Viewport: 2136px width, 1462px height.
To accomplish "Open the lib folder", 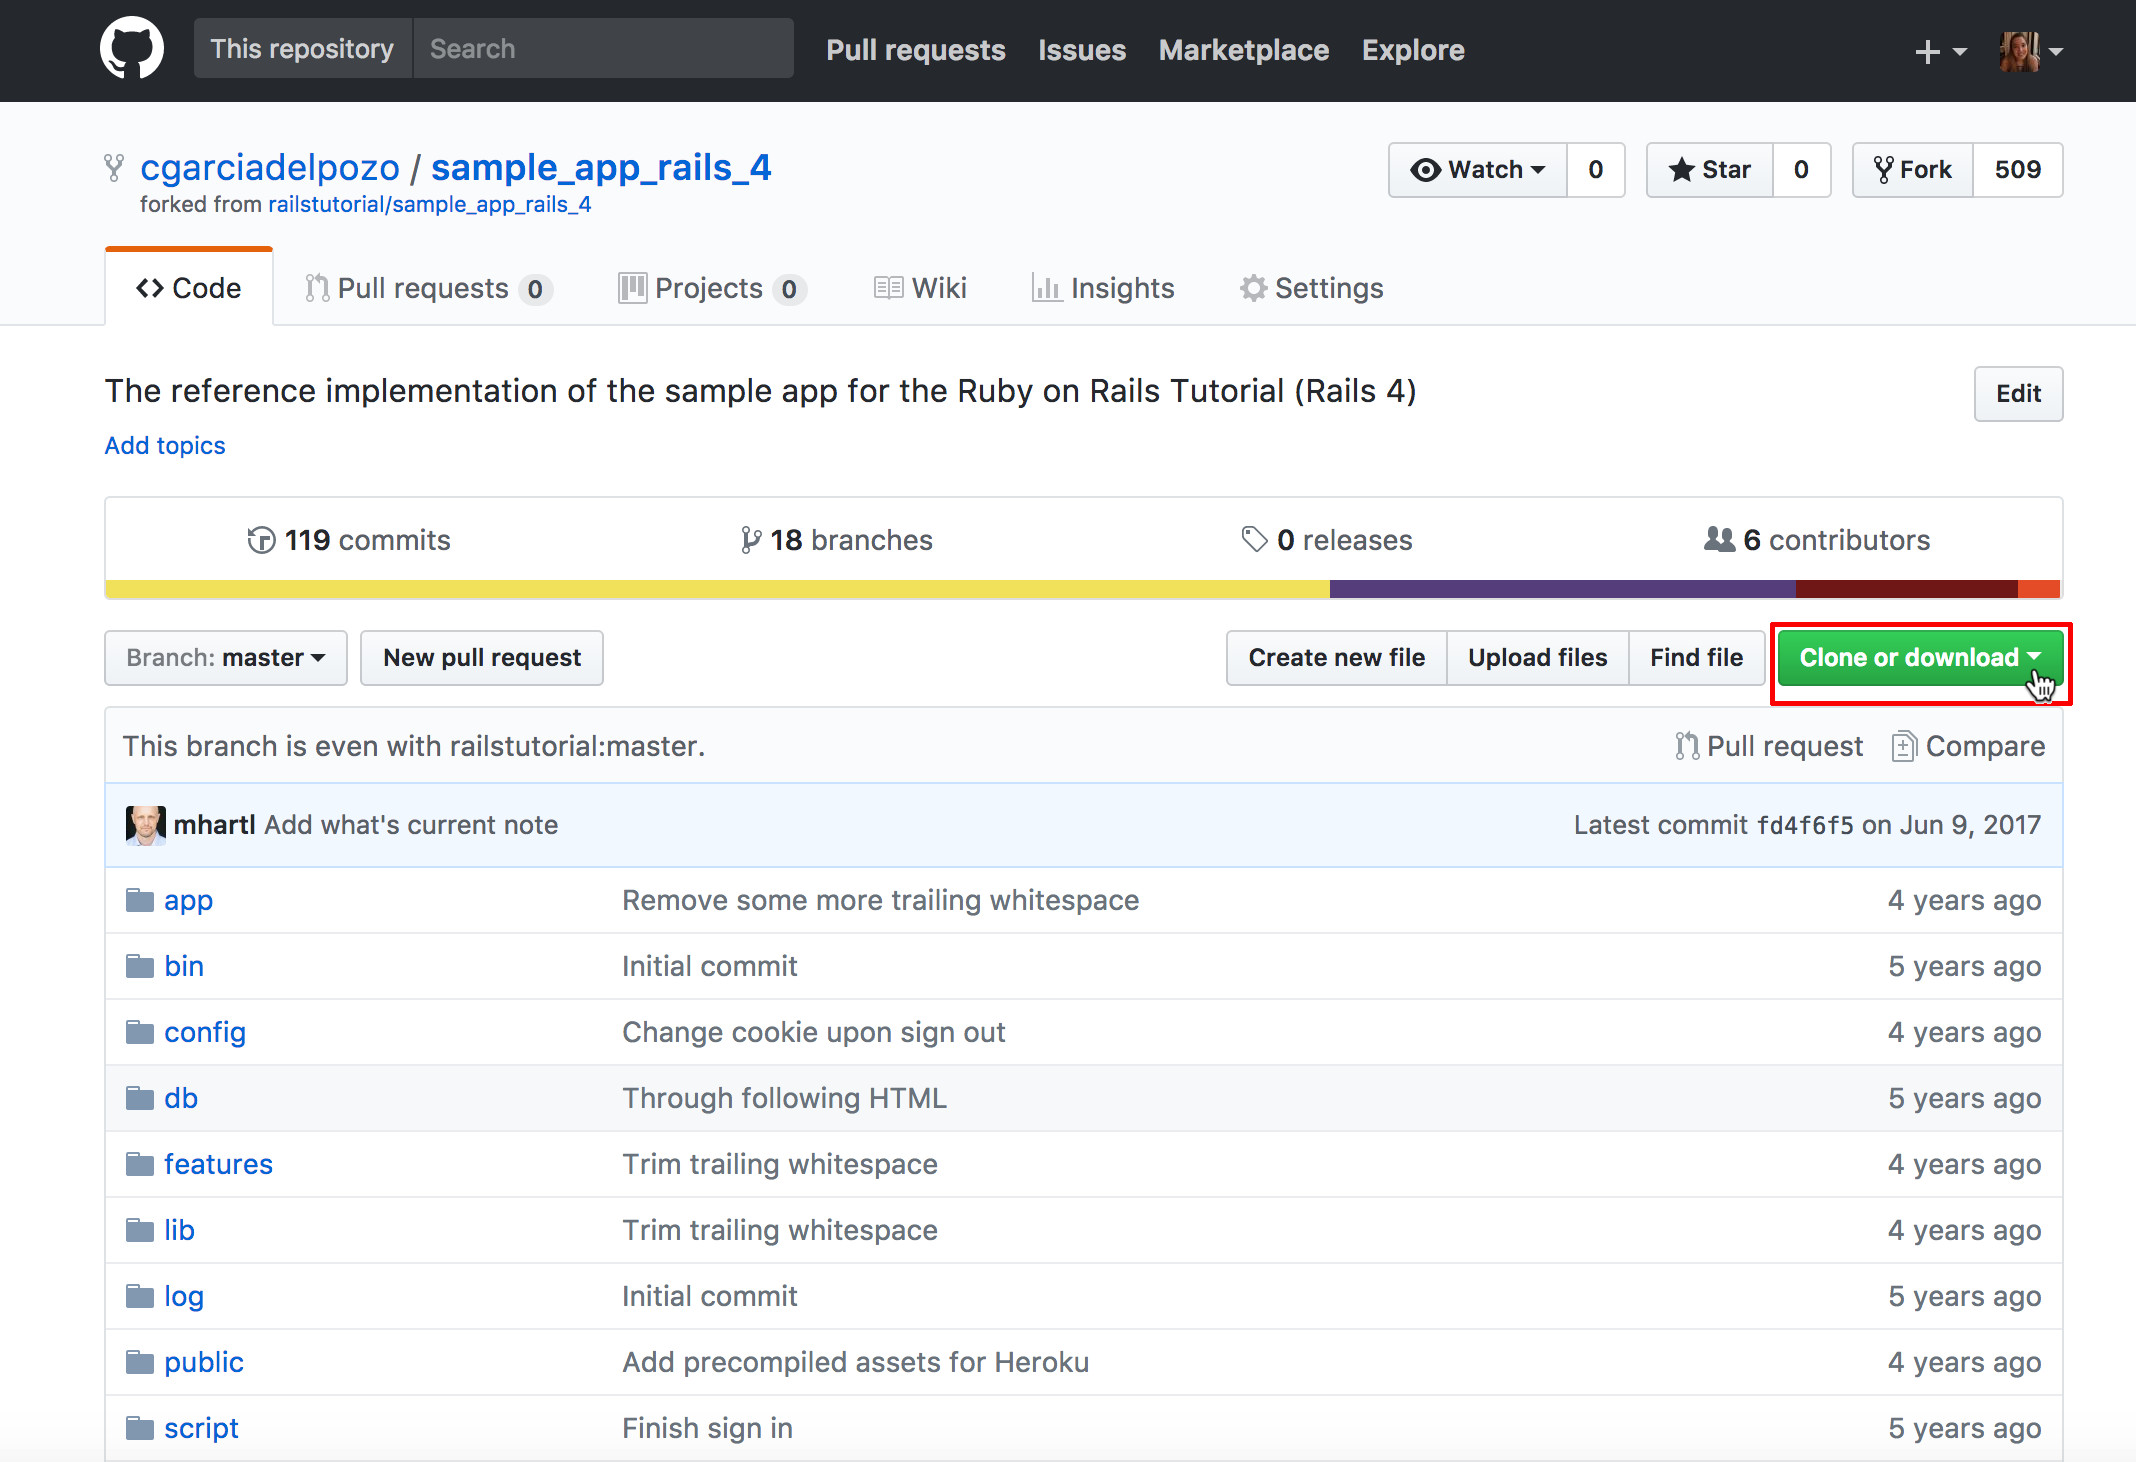I will [x=179, y=1230].
